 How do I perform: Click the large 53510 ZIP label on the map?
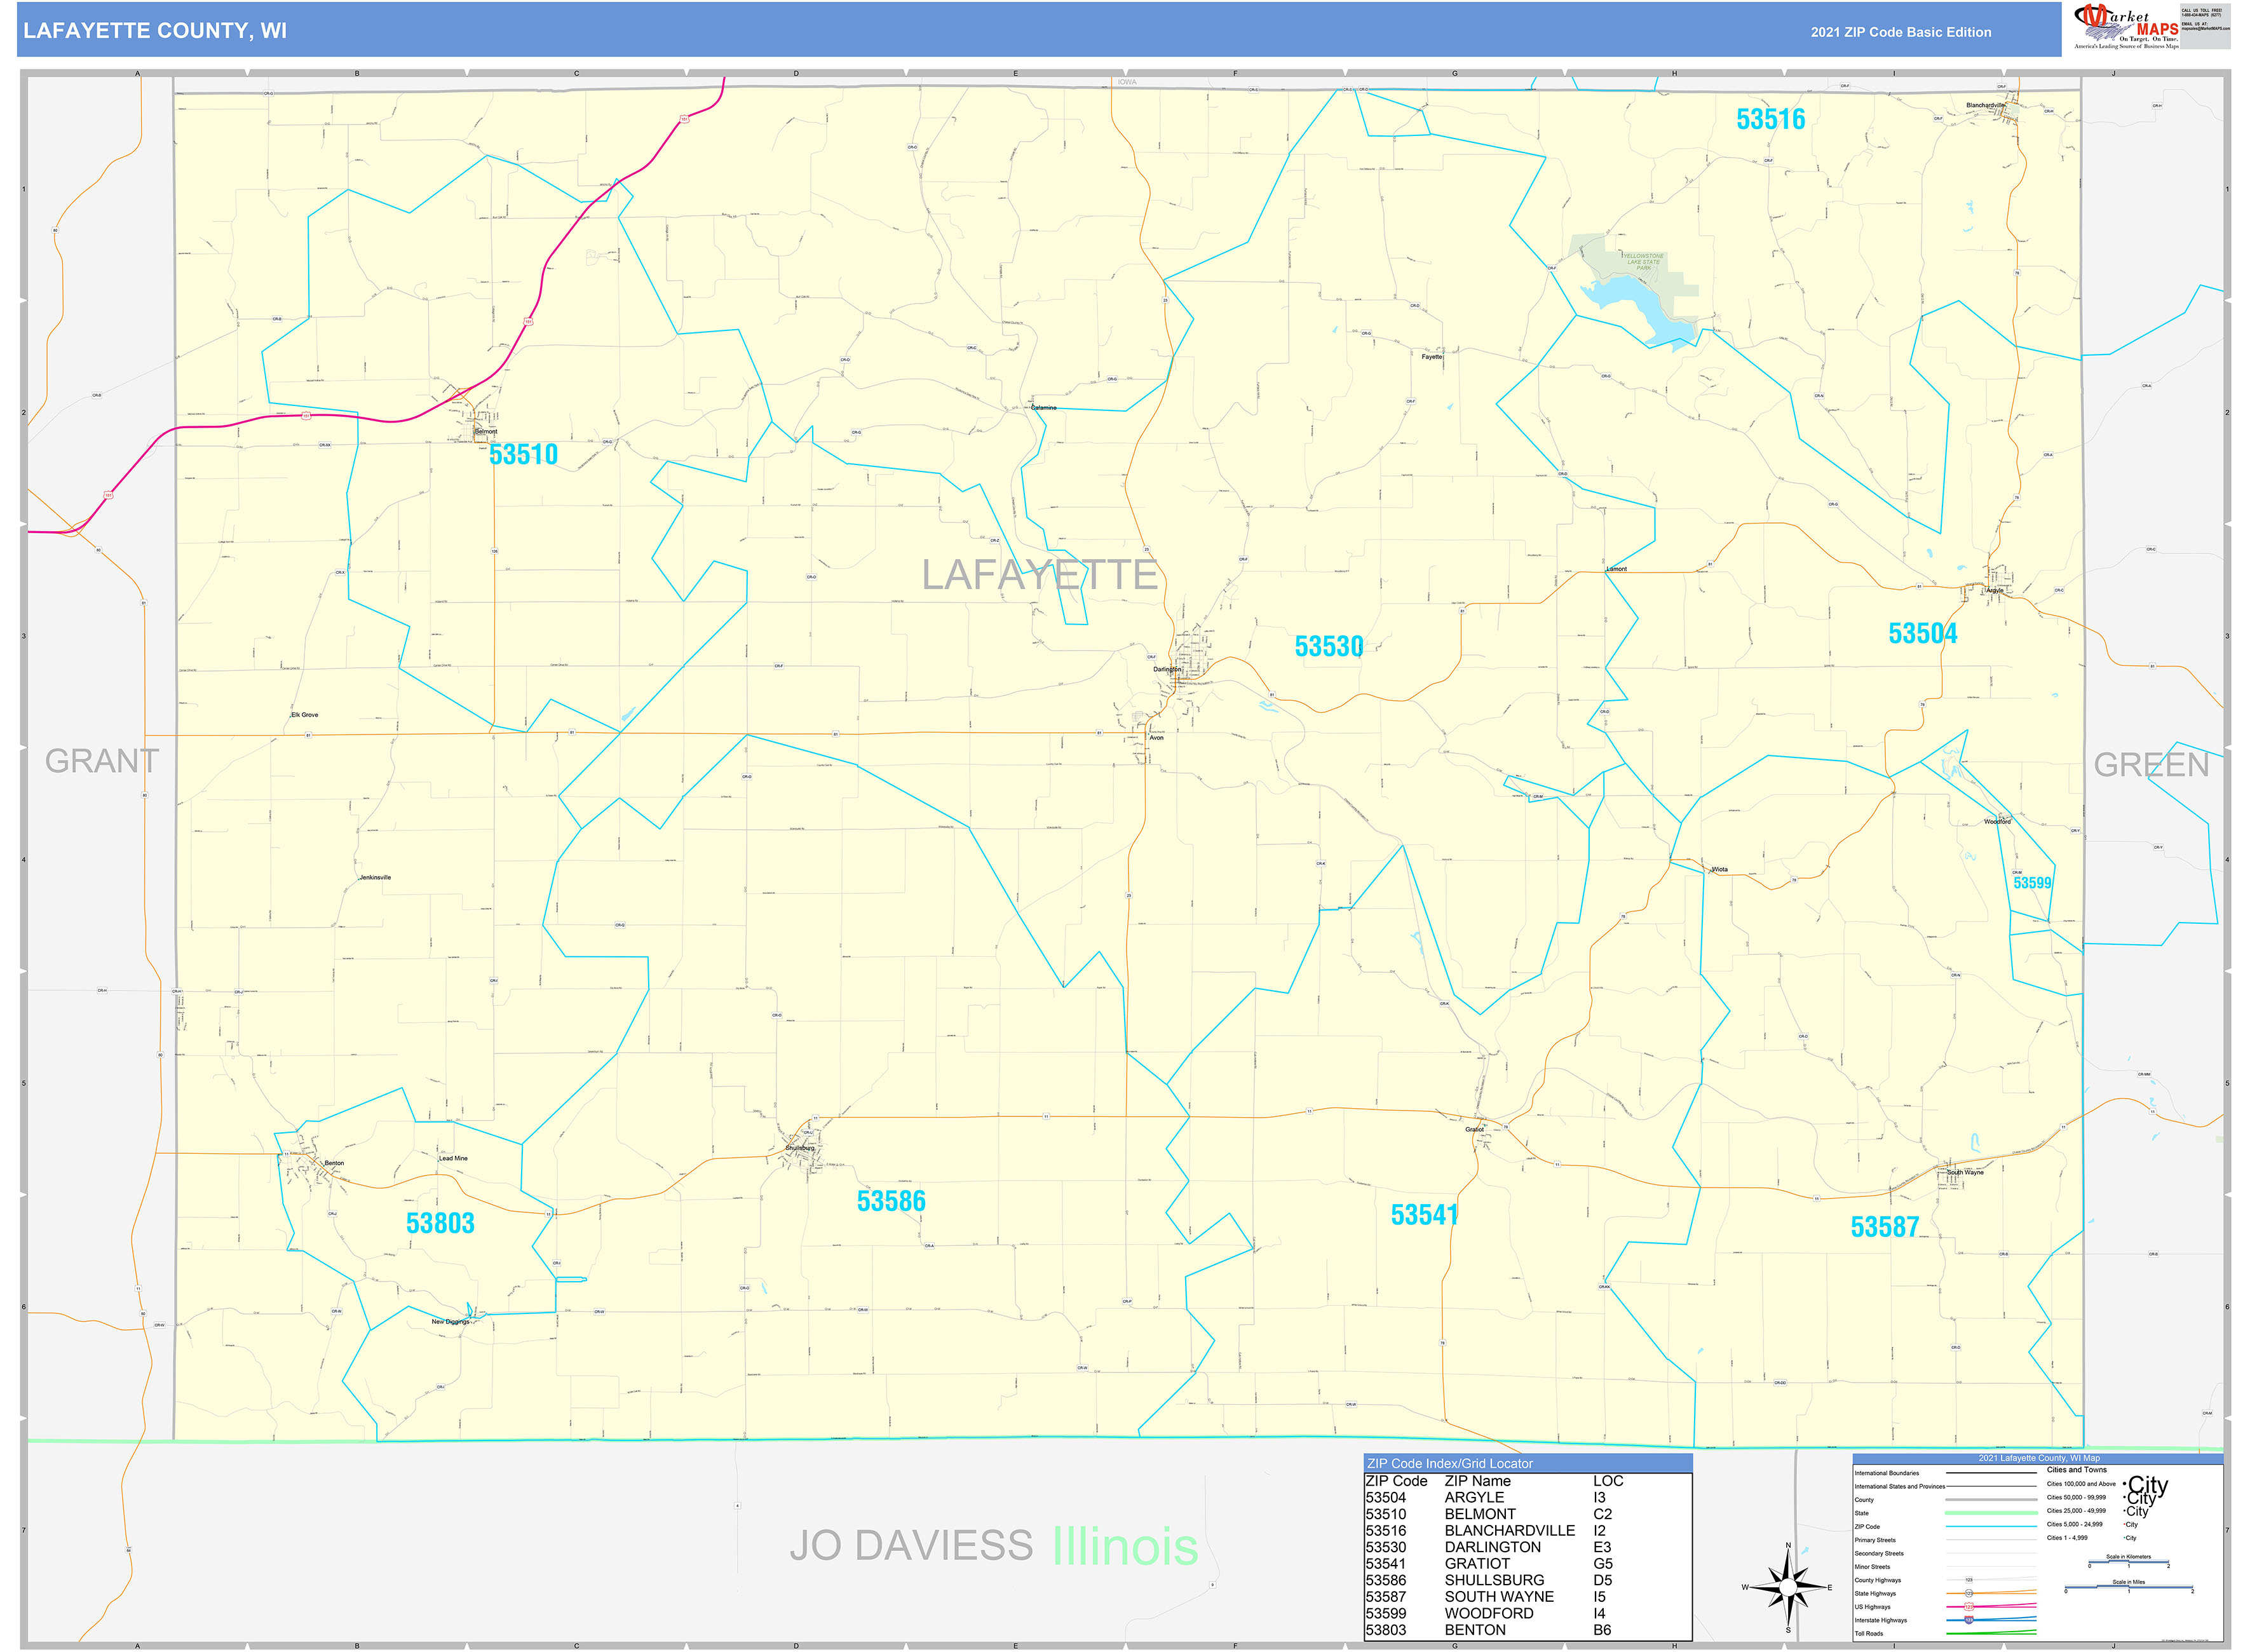[523, 455]
